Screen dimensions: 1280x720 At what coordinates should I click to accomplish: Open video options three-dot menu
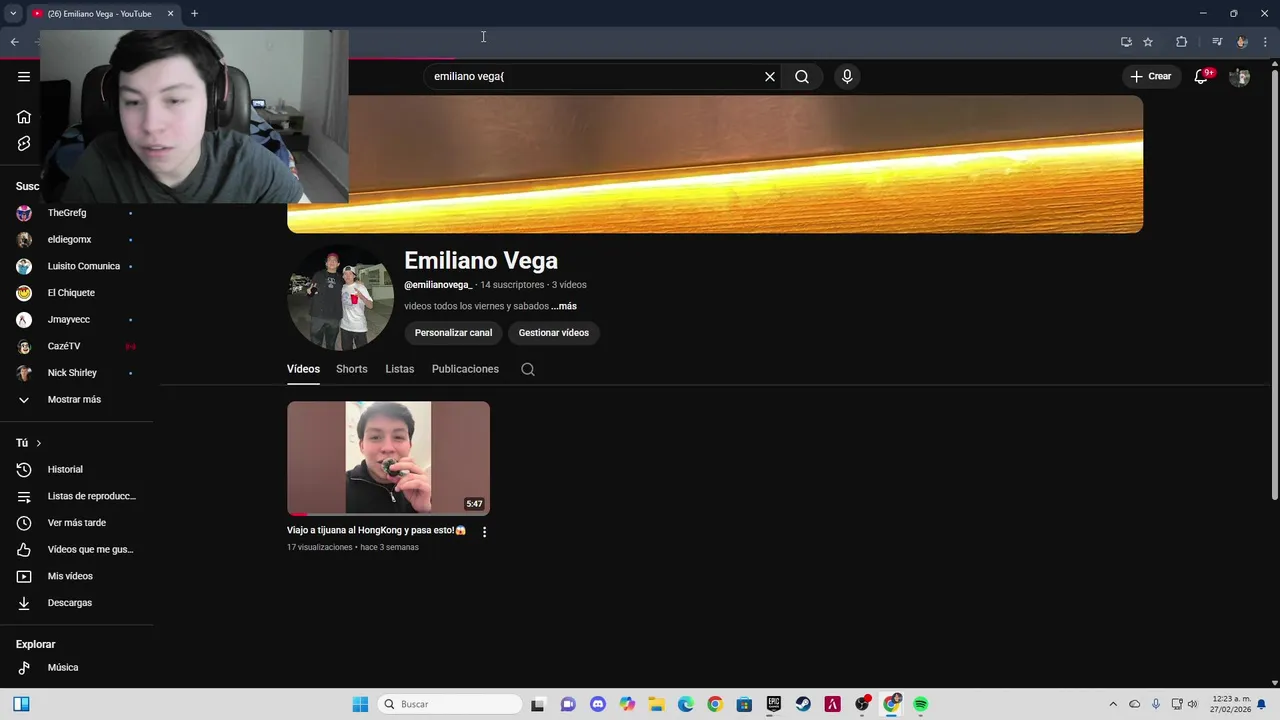(484, 532)
